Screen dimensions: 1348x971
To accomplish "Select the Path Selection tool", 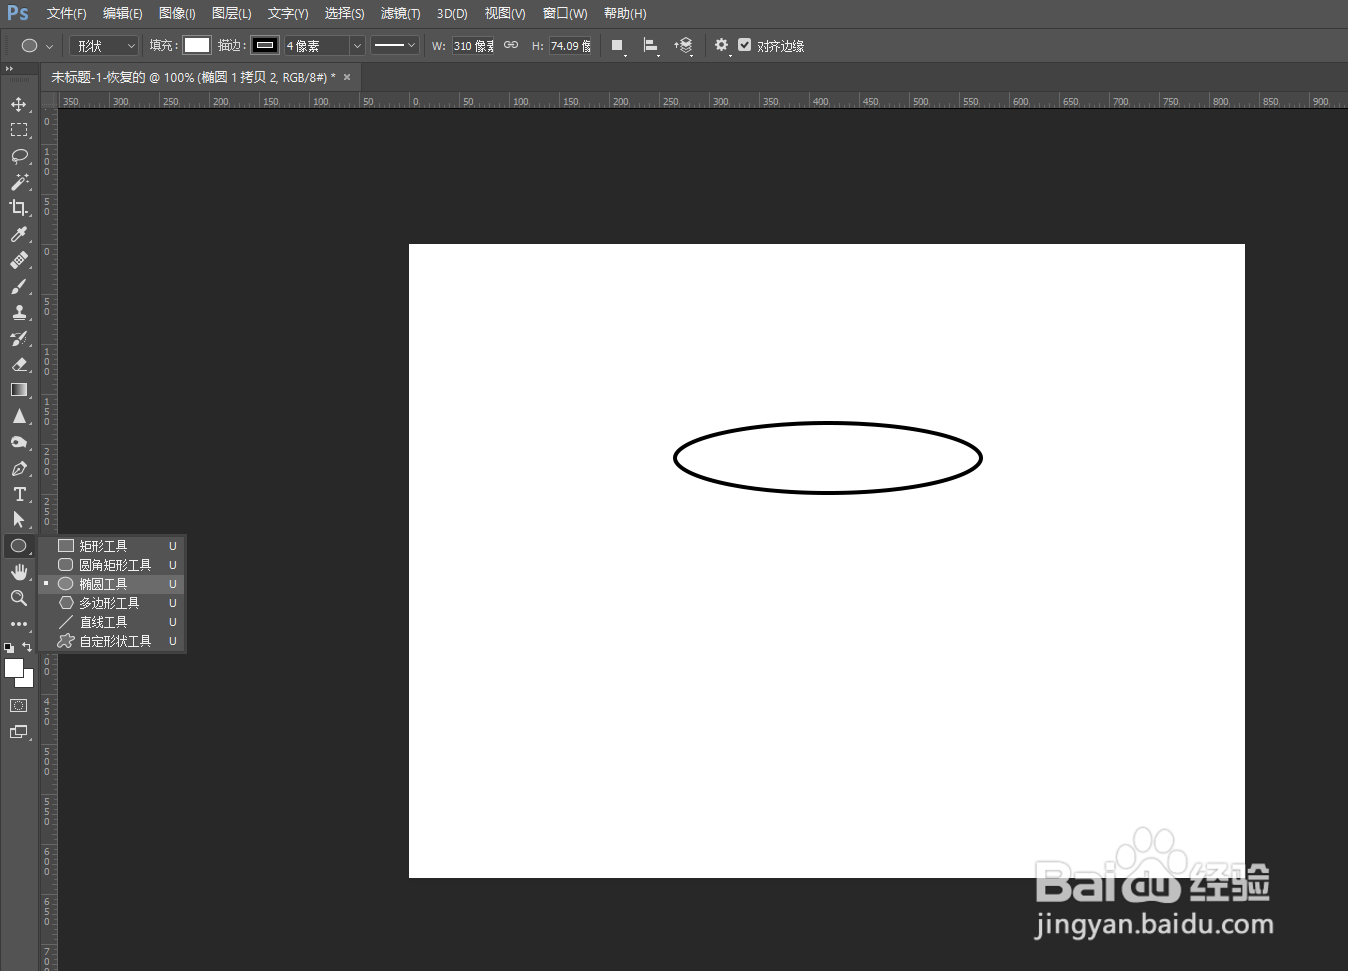I will click(x=19, y=520).
